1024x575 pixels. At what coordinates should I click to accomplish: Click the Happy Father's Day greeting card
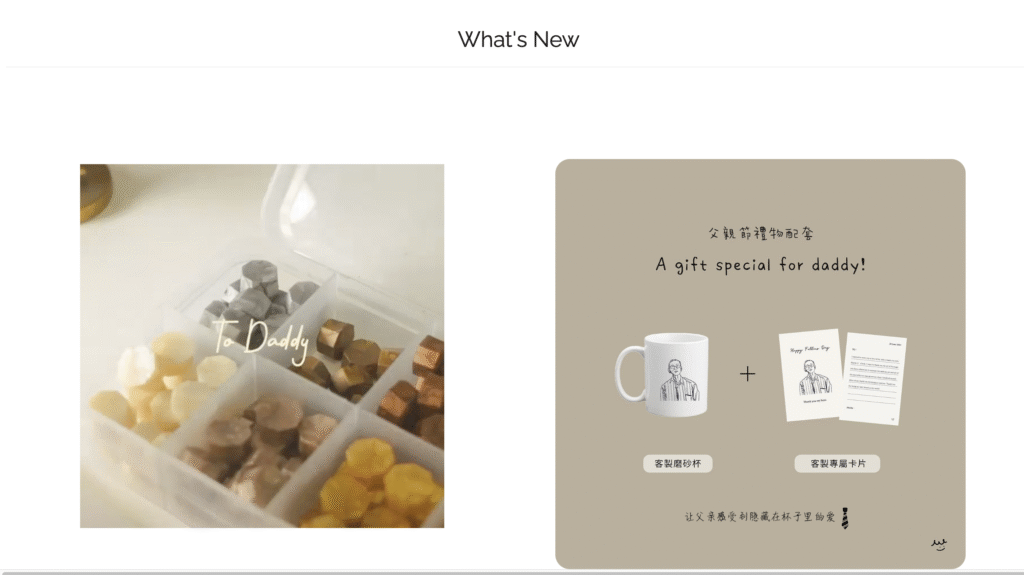pos(810,374)
